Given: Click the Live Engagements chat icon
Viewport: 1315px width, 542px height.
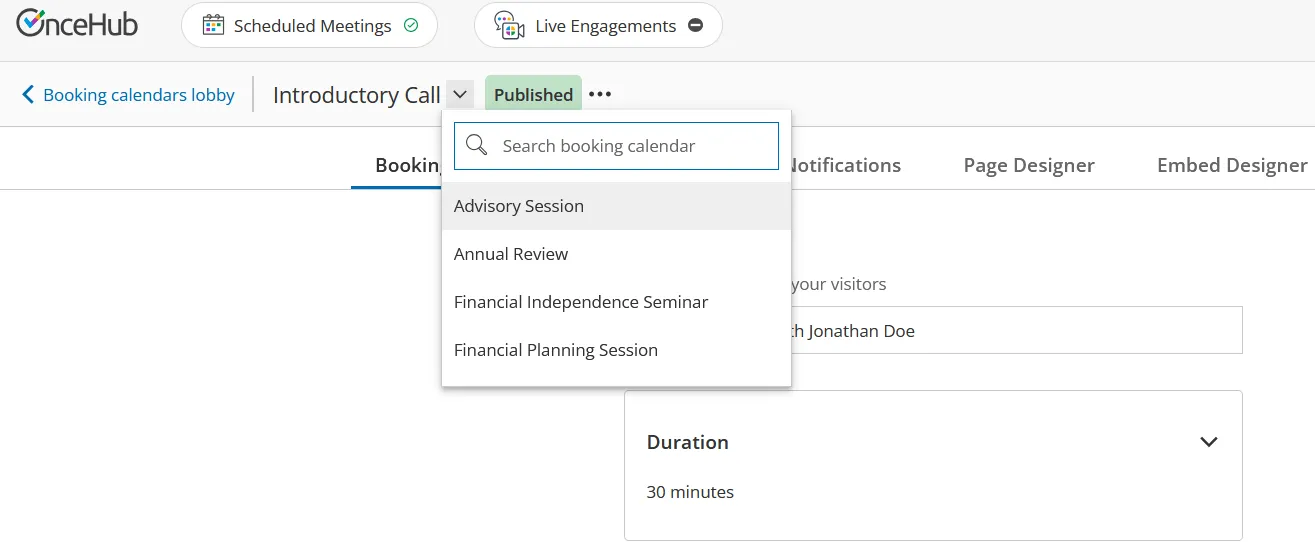Looking at the screenshot, I should point(510,26).
